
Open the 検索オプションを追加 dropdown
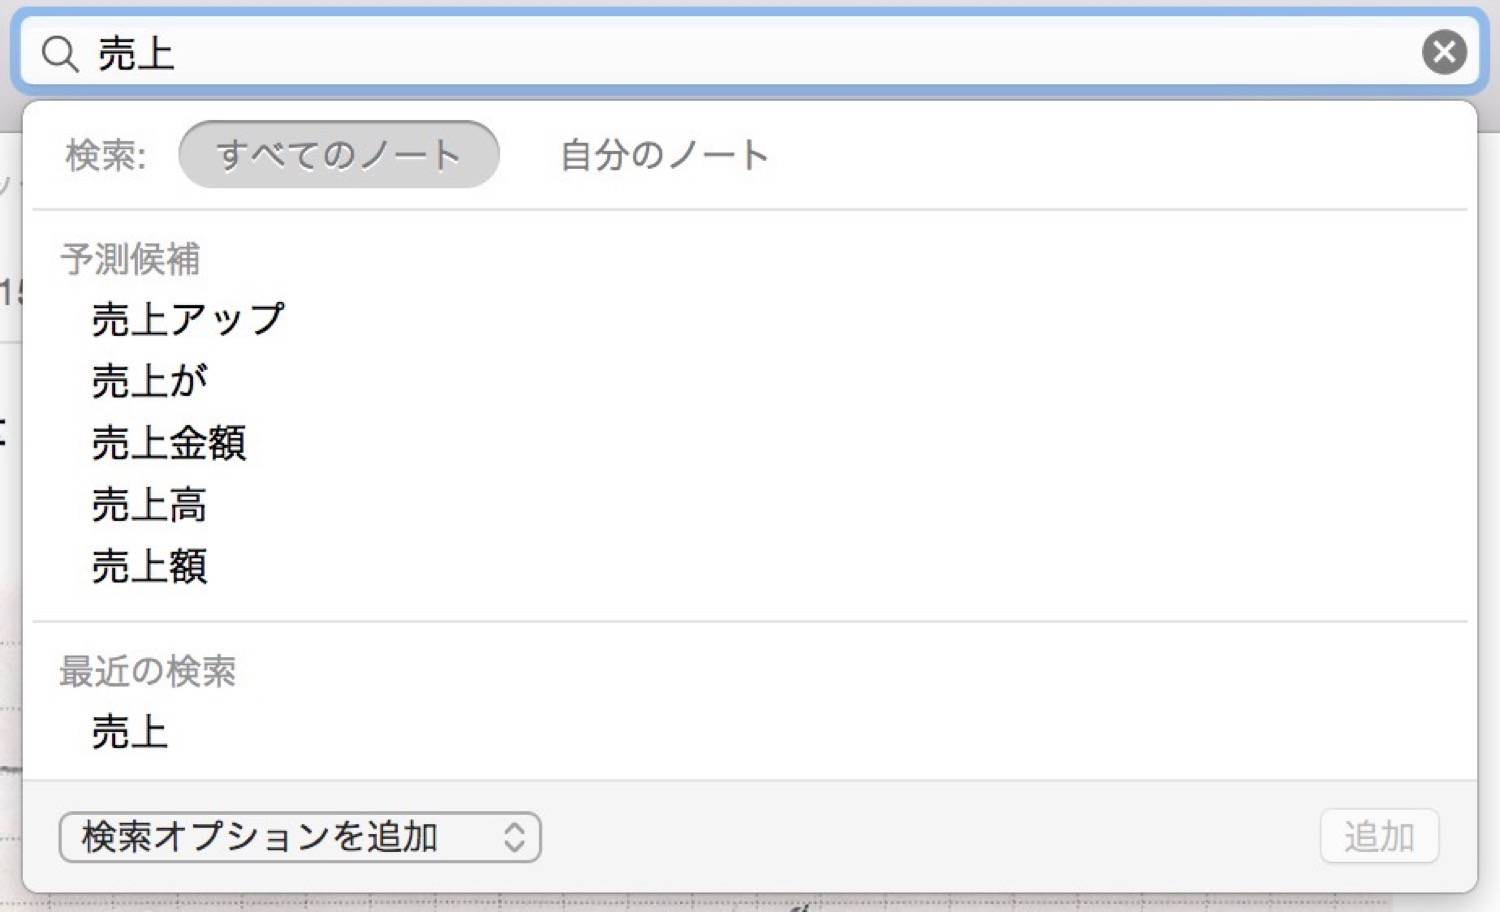point(300,837)
